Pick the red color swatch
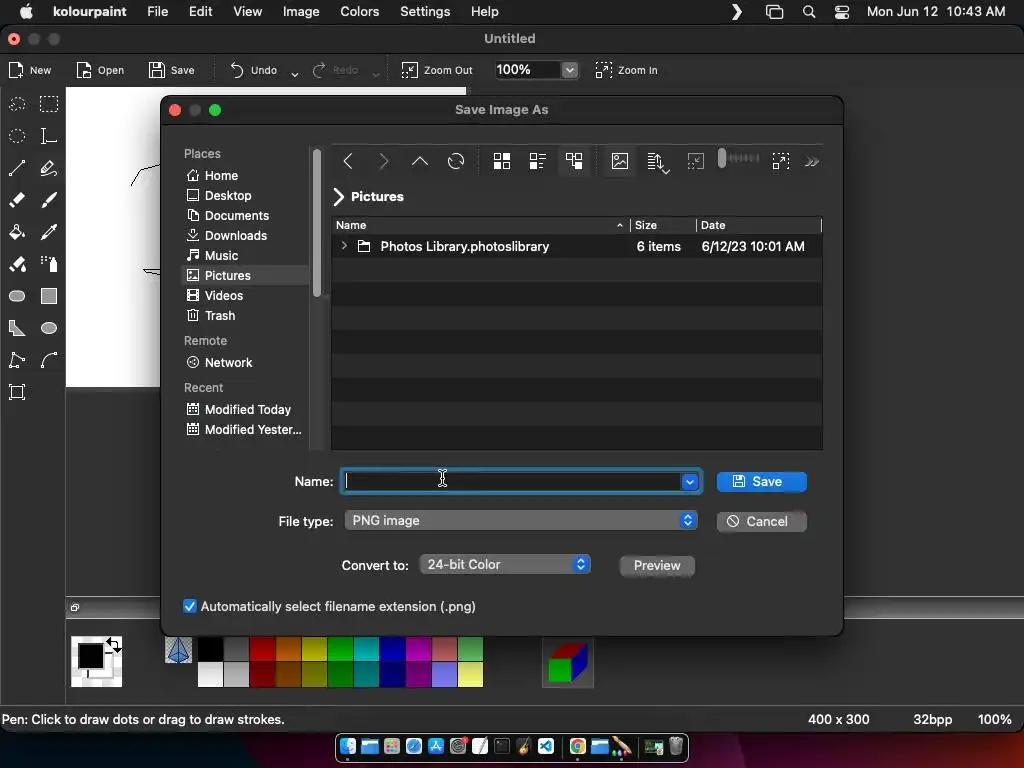 coord(262,649)
